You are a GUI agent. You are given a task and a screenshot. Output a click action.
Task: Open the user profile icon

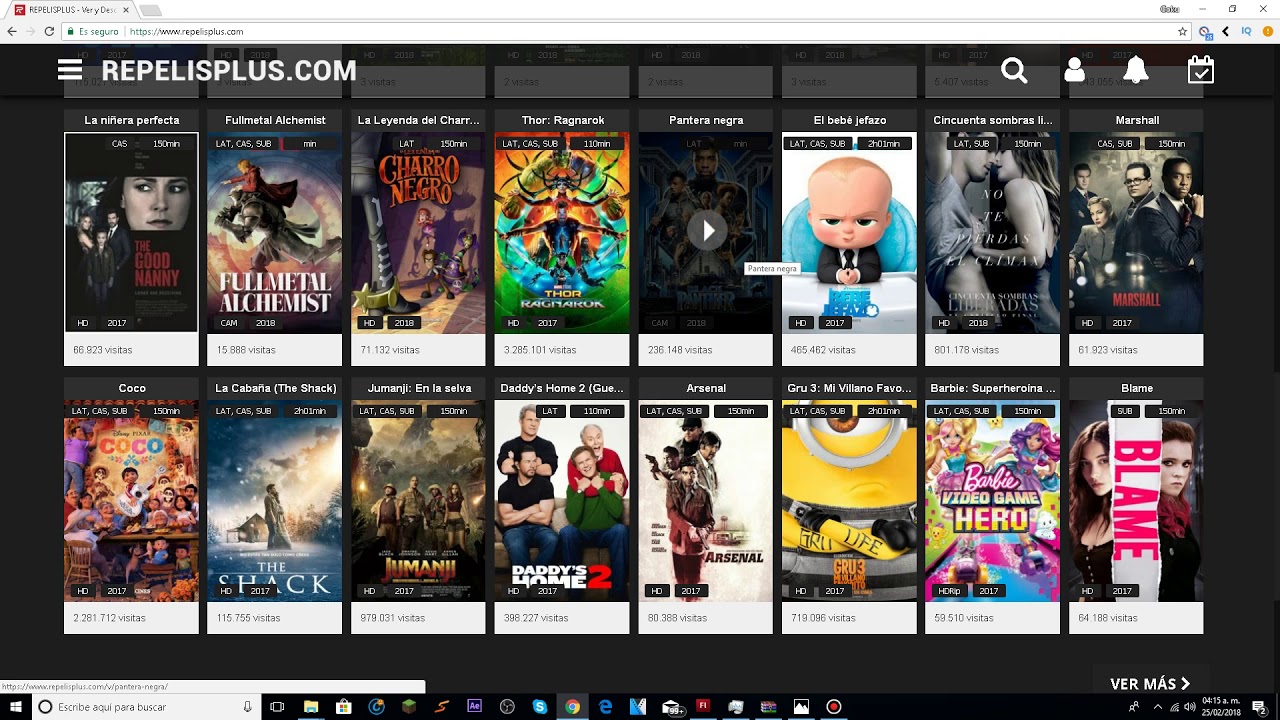pos(1075,70)
